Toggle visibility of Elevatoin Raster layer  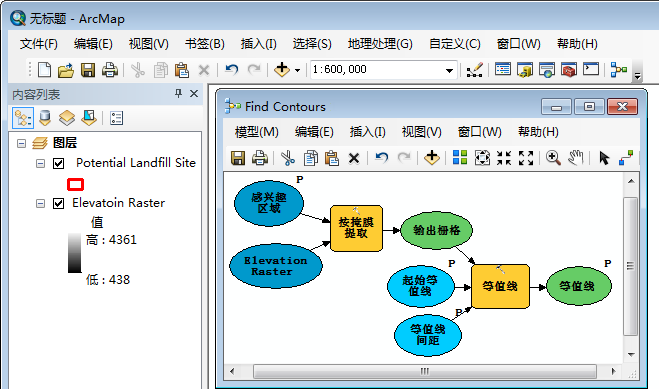point(58,203)
